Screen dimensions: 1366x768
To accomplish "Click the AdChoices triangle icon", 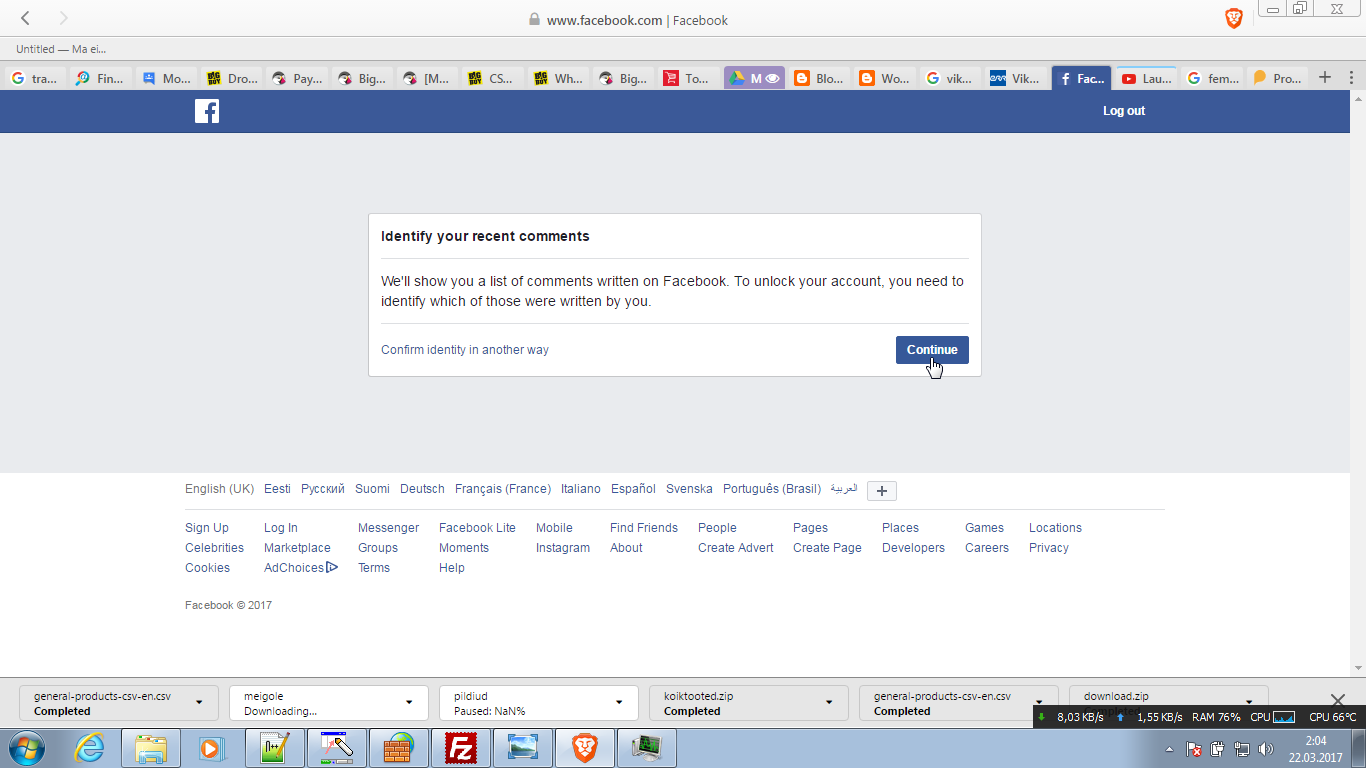I will [x=332, y=567].
